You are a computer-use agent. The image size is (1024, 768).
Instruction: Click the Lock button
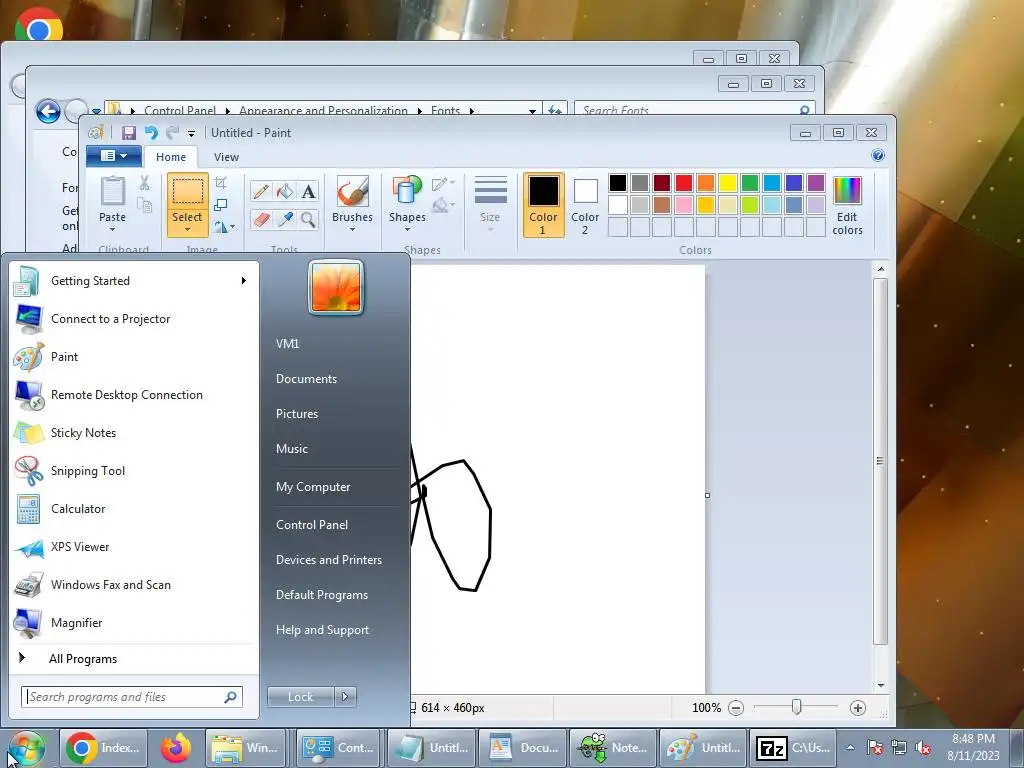[x=300, y=697]
